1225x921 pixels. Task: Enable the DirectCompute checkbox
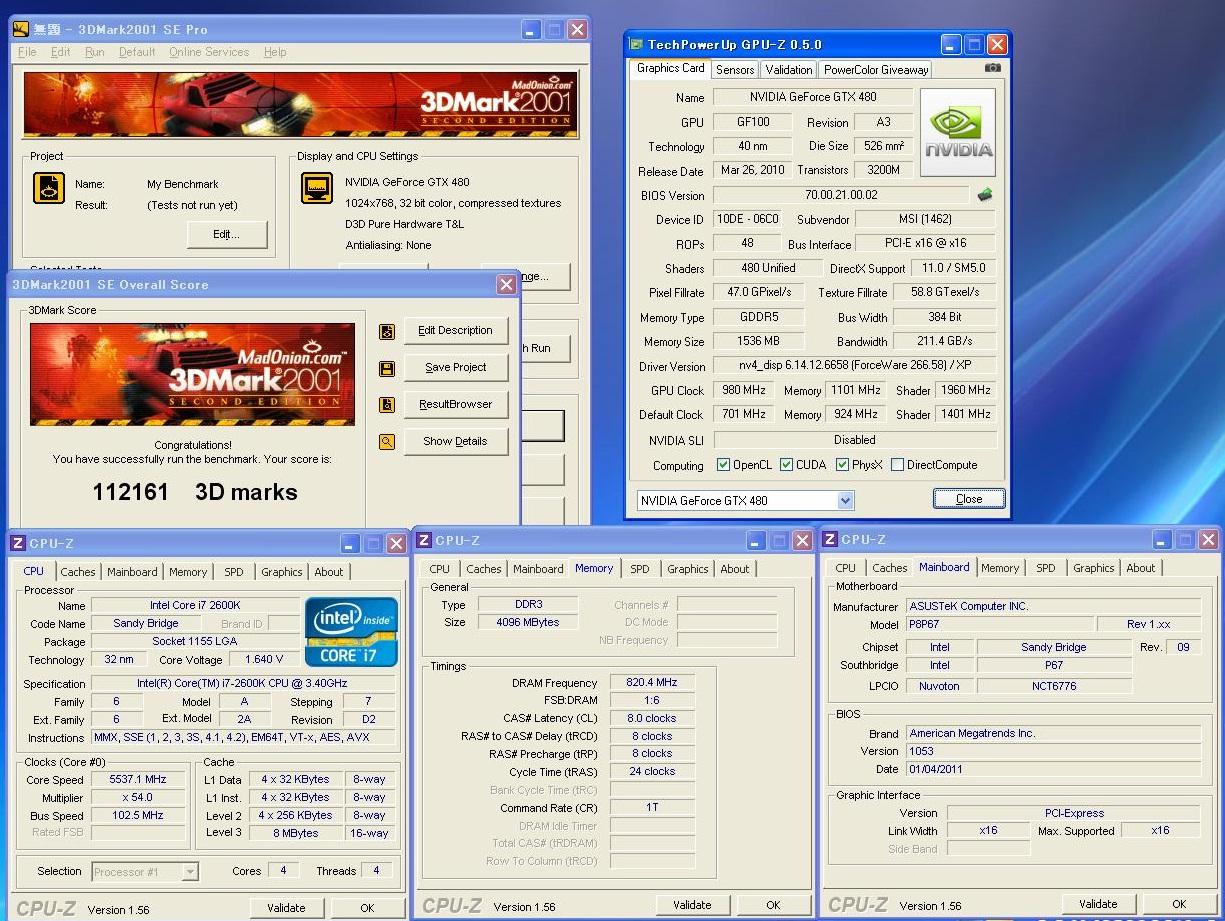pyautogui.click(x=897, y=465)
